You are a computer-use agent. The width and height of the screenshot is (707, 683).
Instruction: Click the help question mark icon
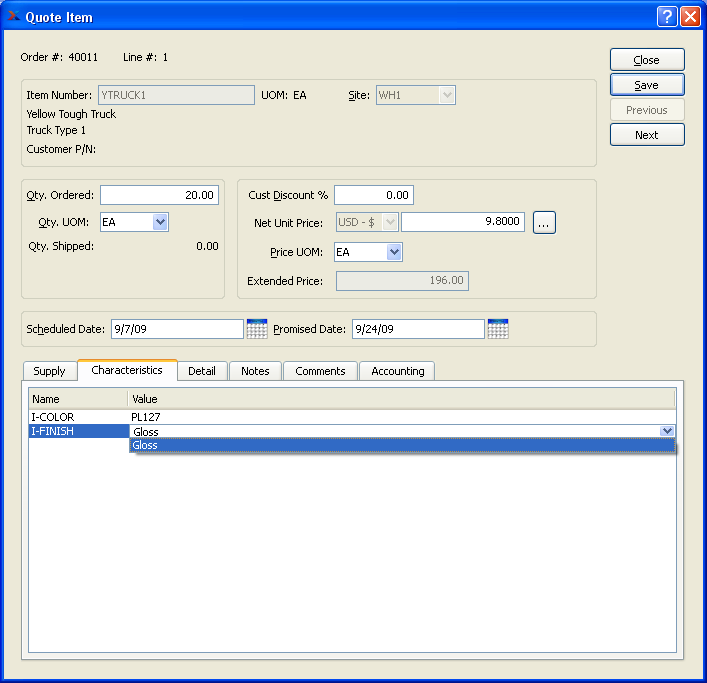click(x=667, y=17)
